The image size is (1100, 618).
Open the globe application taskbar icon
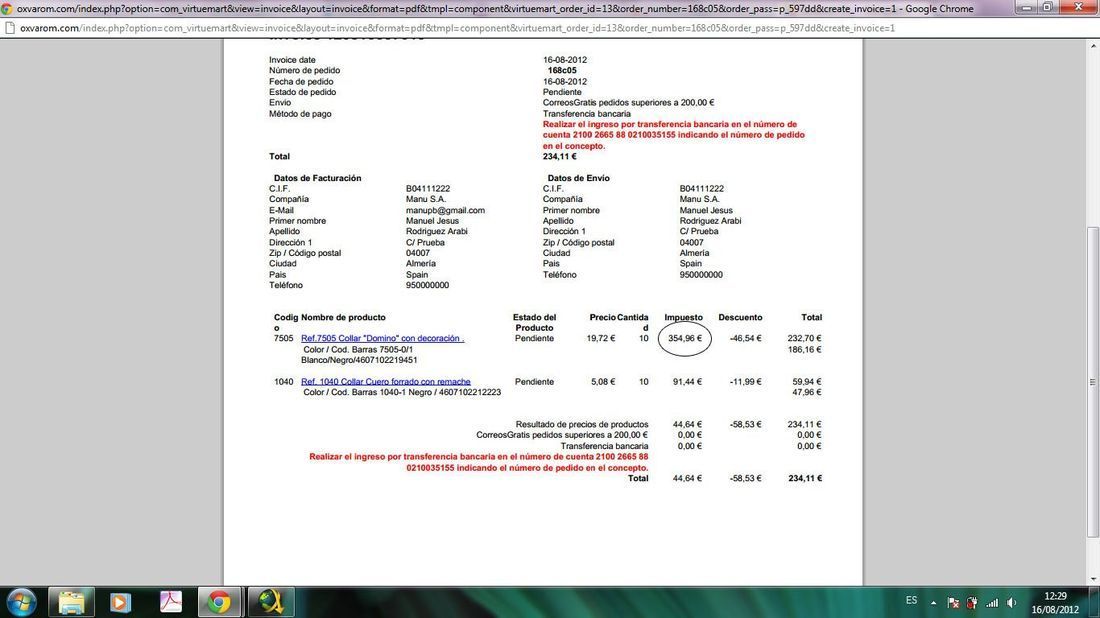tap(270, 602)
